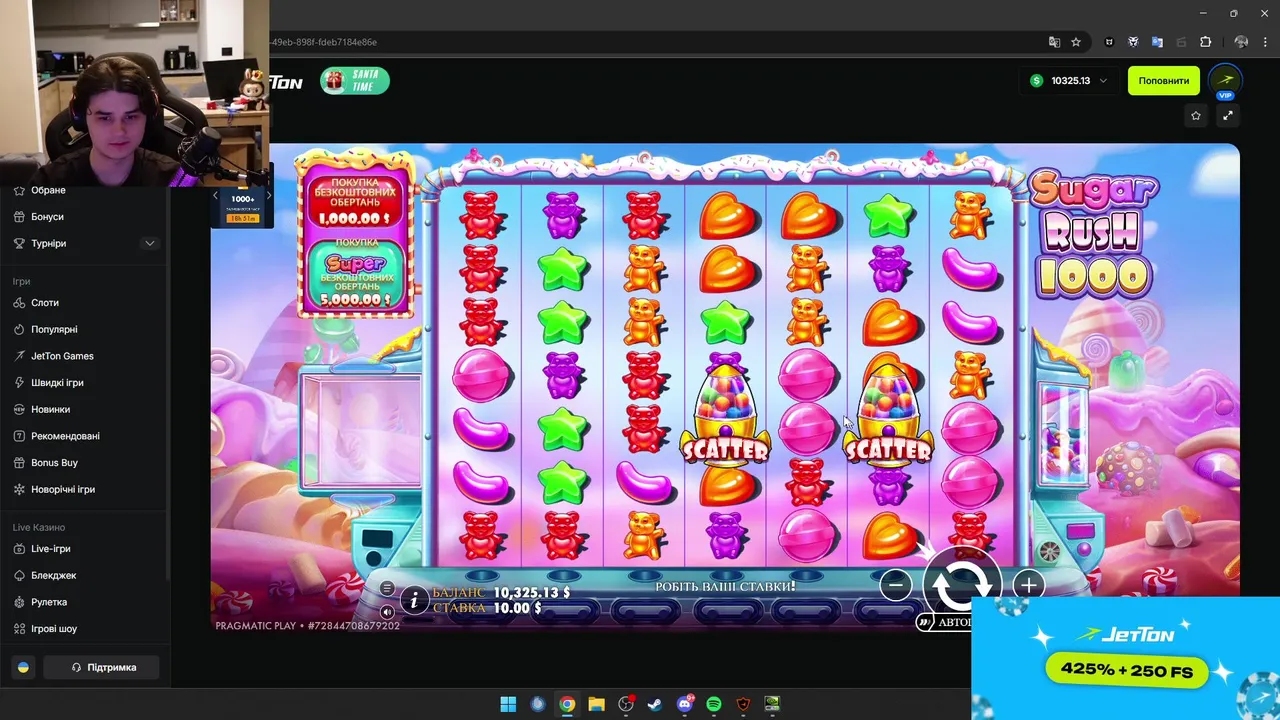The height and width of the screenshot is (720, 1280).
Task: Open the NVIDIA app from taskbar
Action: coord(772,704)
